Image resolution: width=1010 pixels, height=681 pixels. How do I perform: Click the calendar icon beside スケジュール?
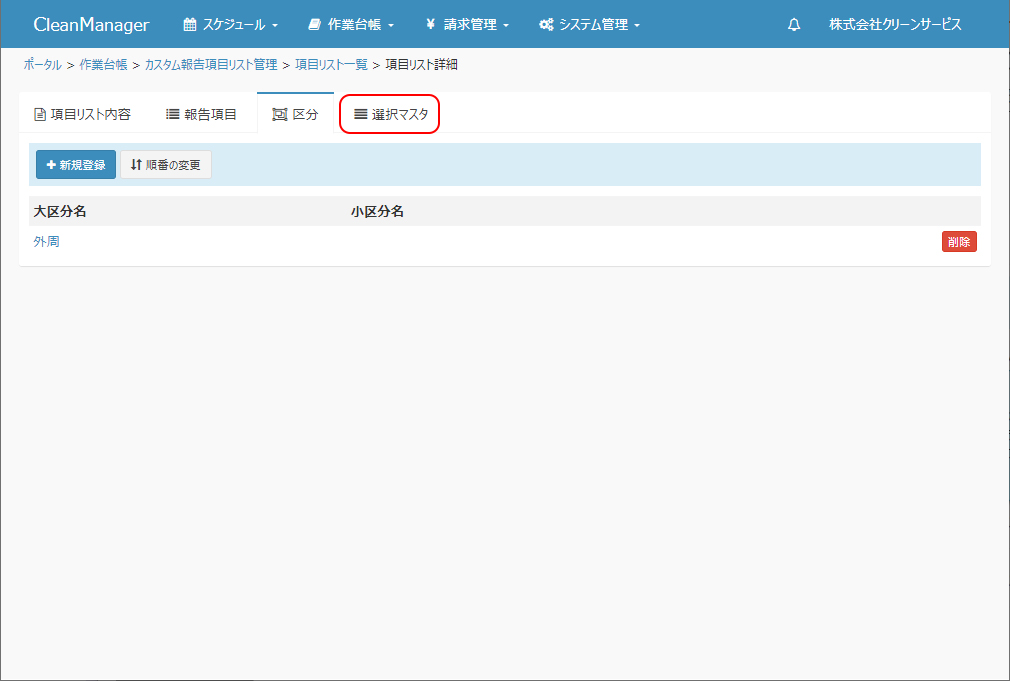pos(189,25)
